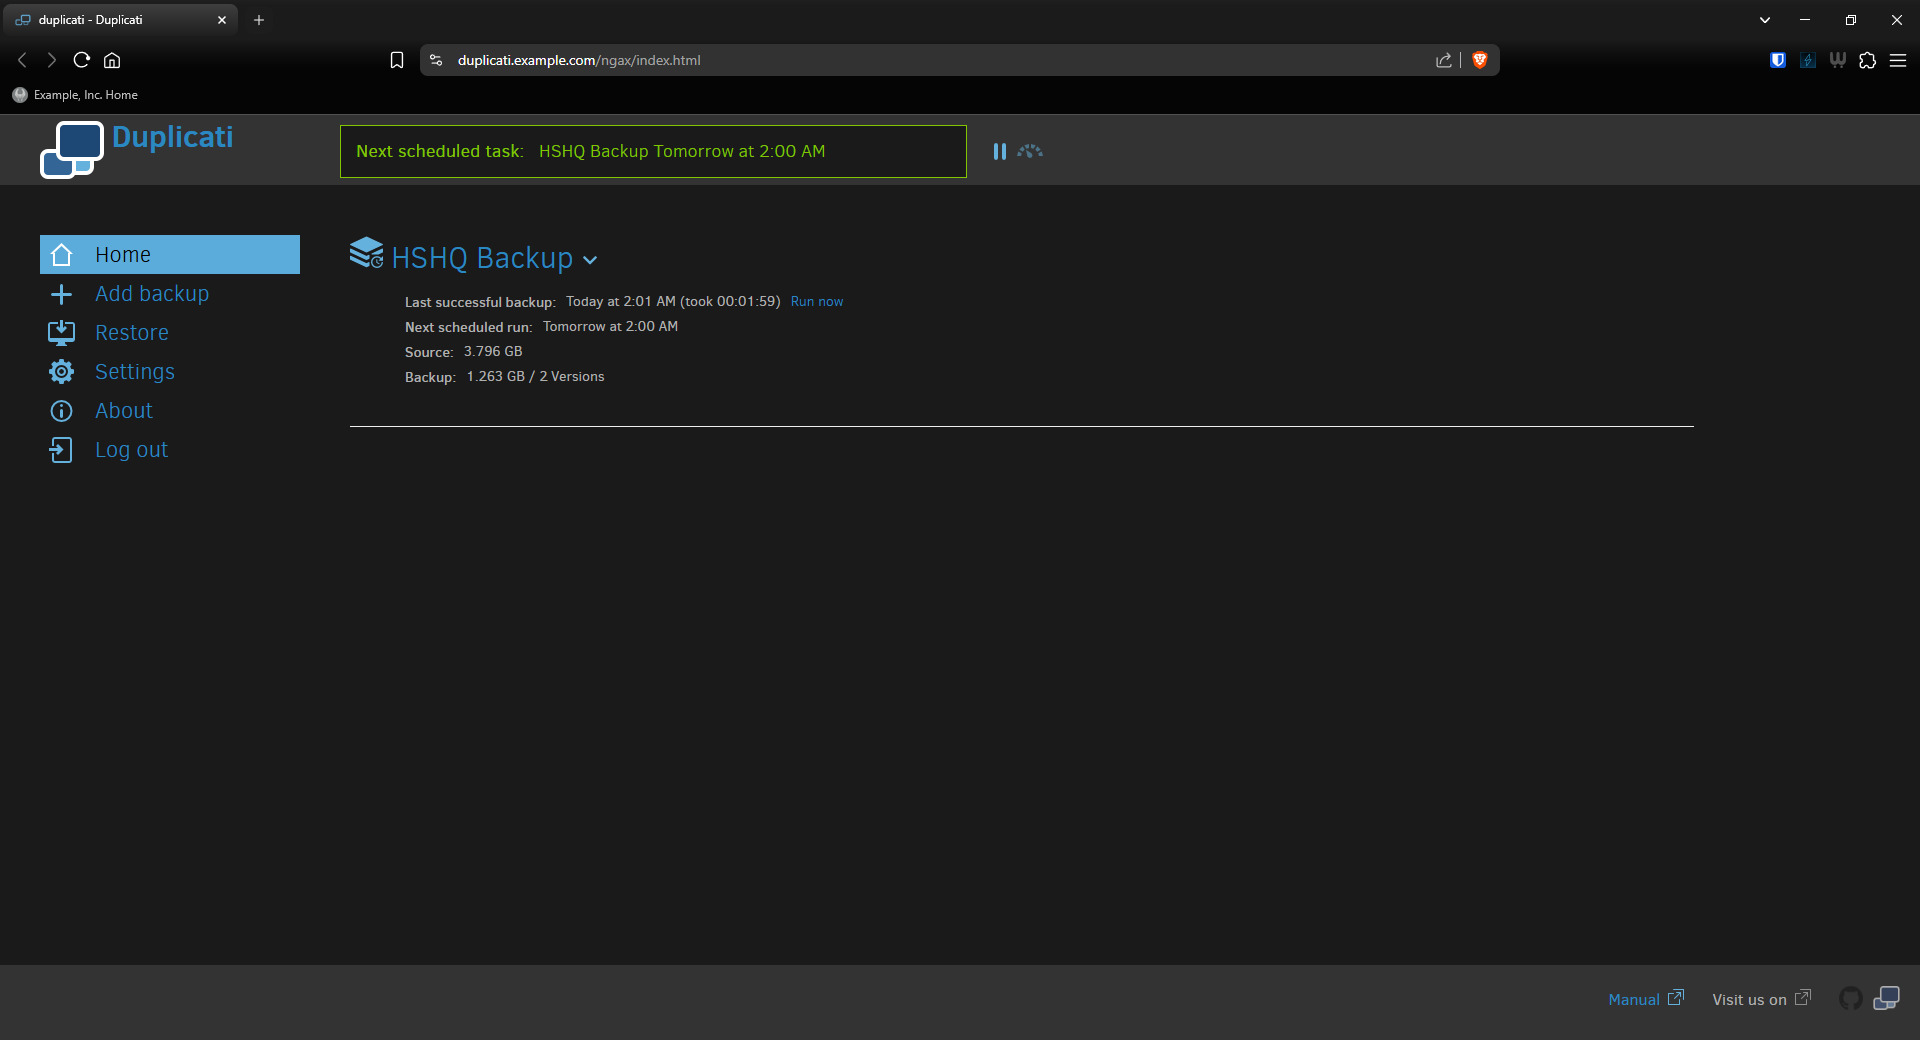This screenshot has height=1040, width=1920.
Task: Open the Restore menu item
Action: coord(131,333)
